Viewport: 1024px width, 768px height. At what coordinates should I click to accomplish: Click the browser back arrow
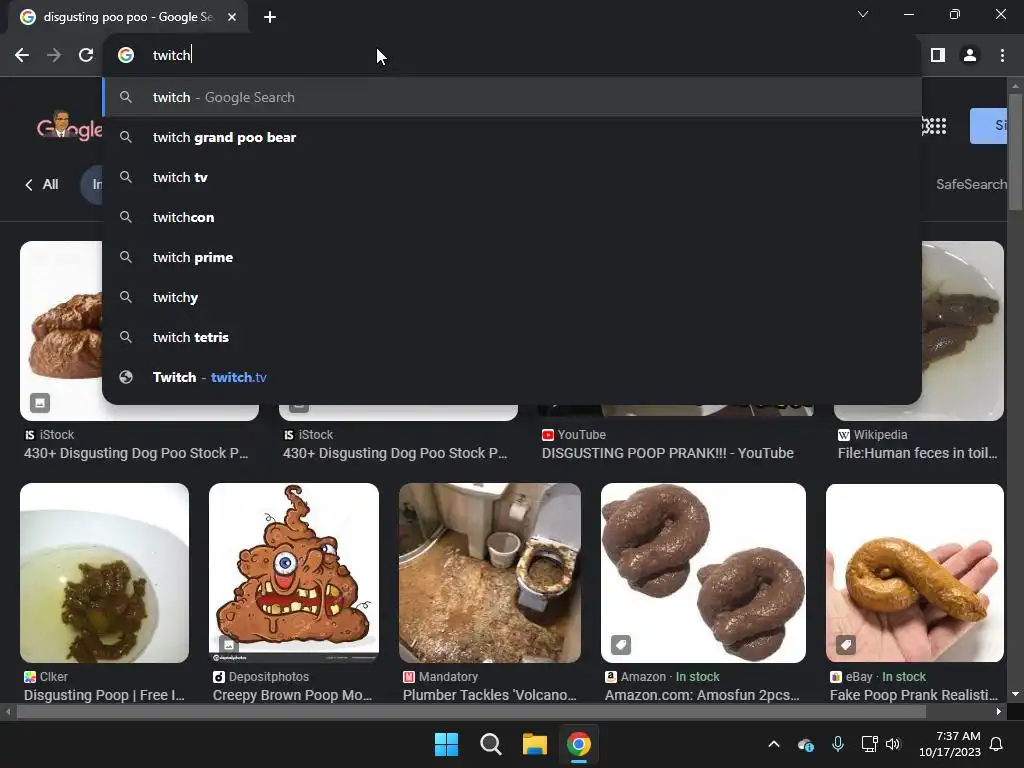tap(22, 56)
